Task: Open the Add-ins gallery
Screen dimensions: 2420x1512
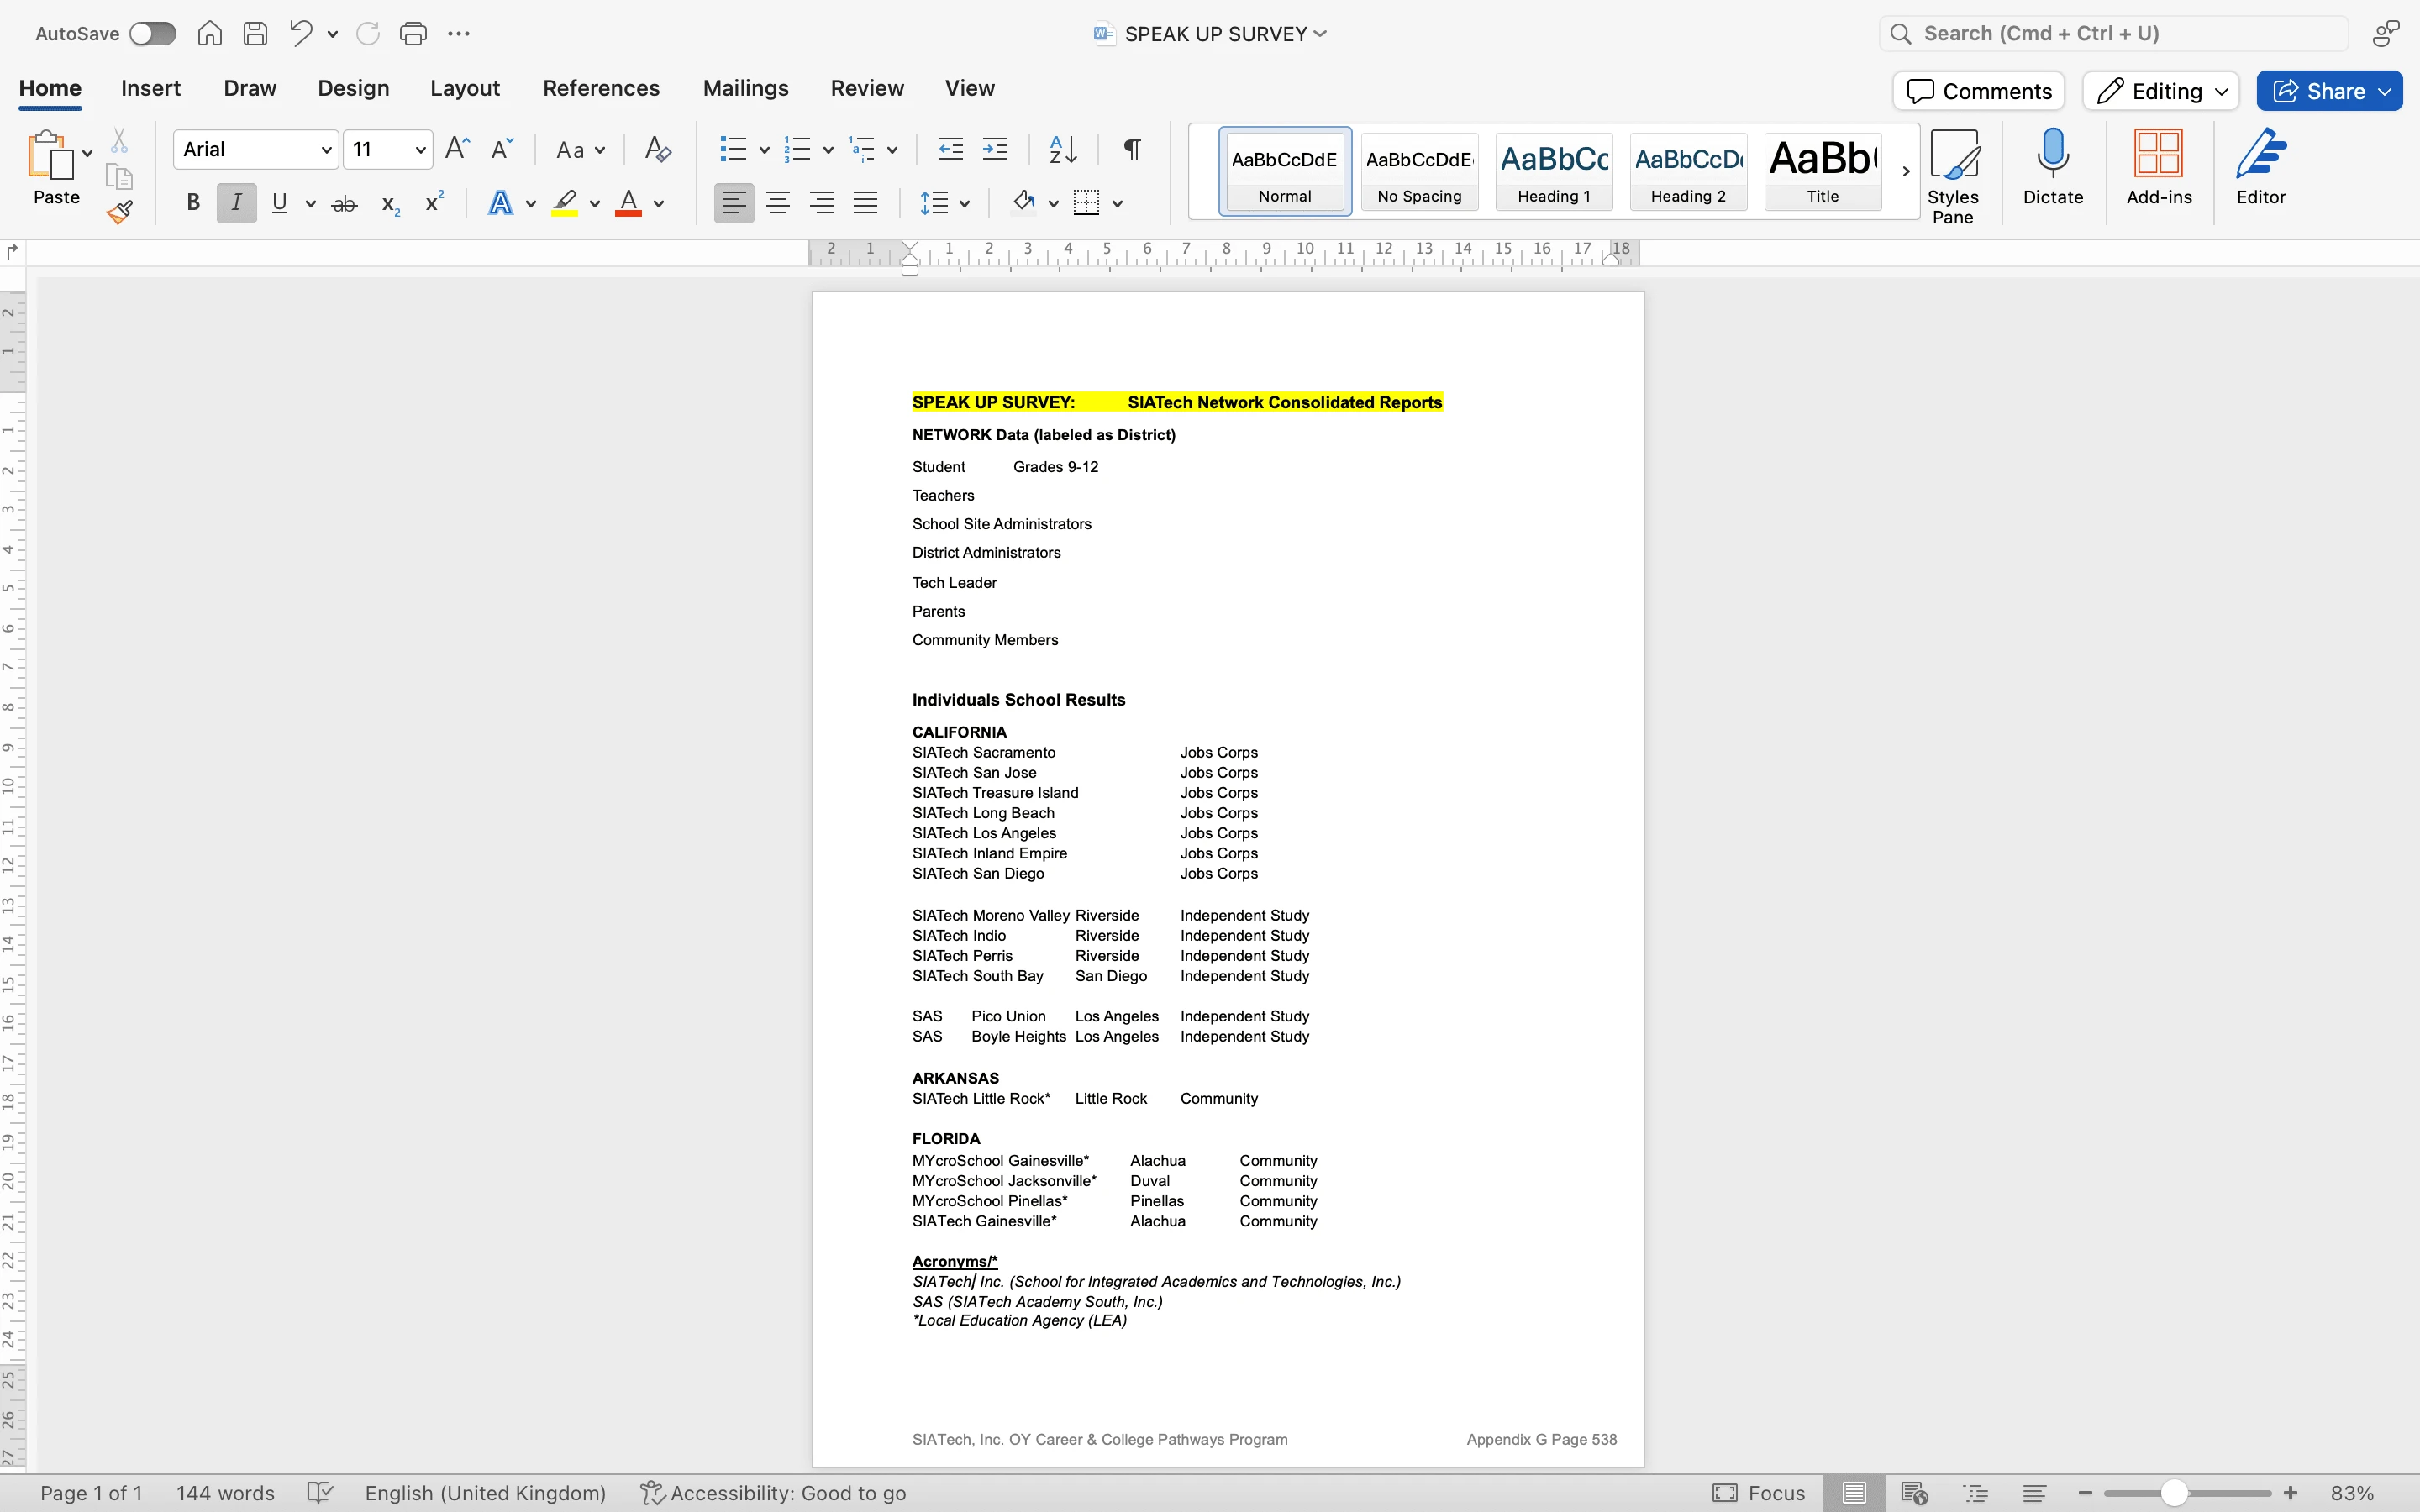Action: pos(2159,167)
